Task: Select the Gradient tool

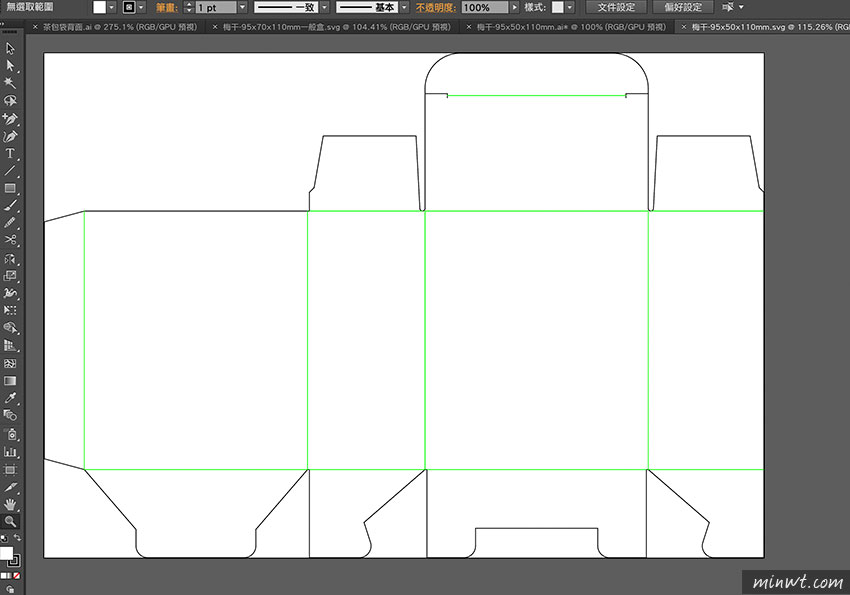Action: coord(10,381)
